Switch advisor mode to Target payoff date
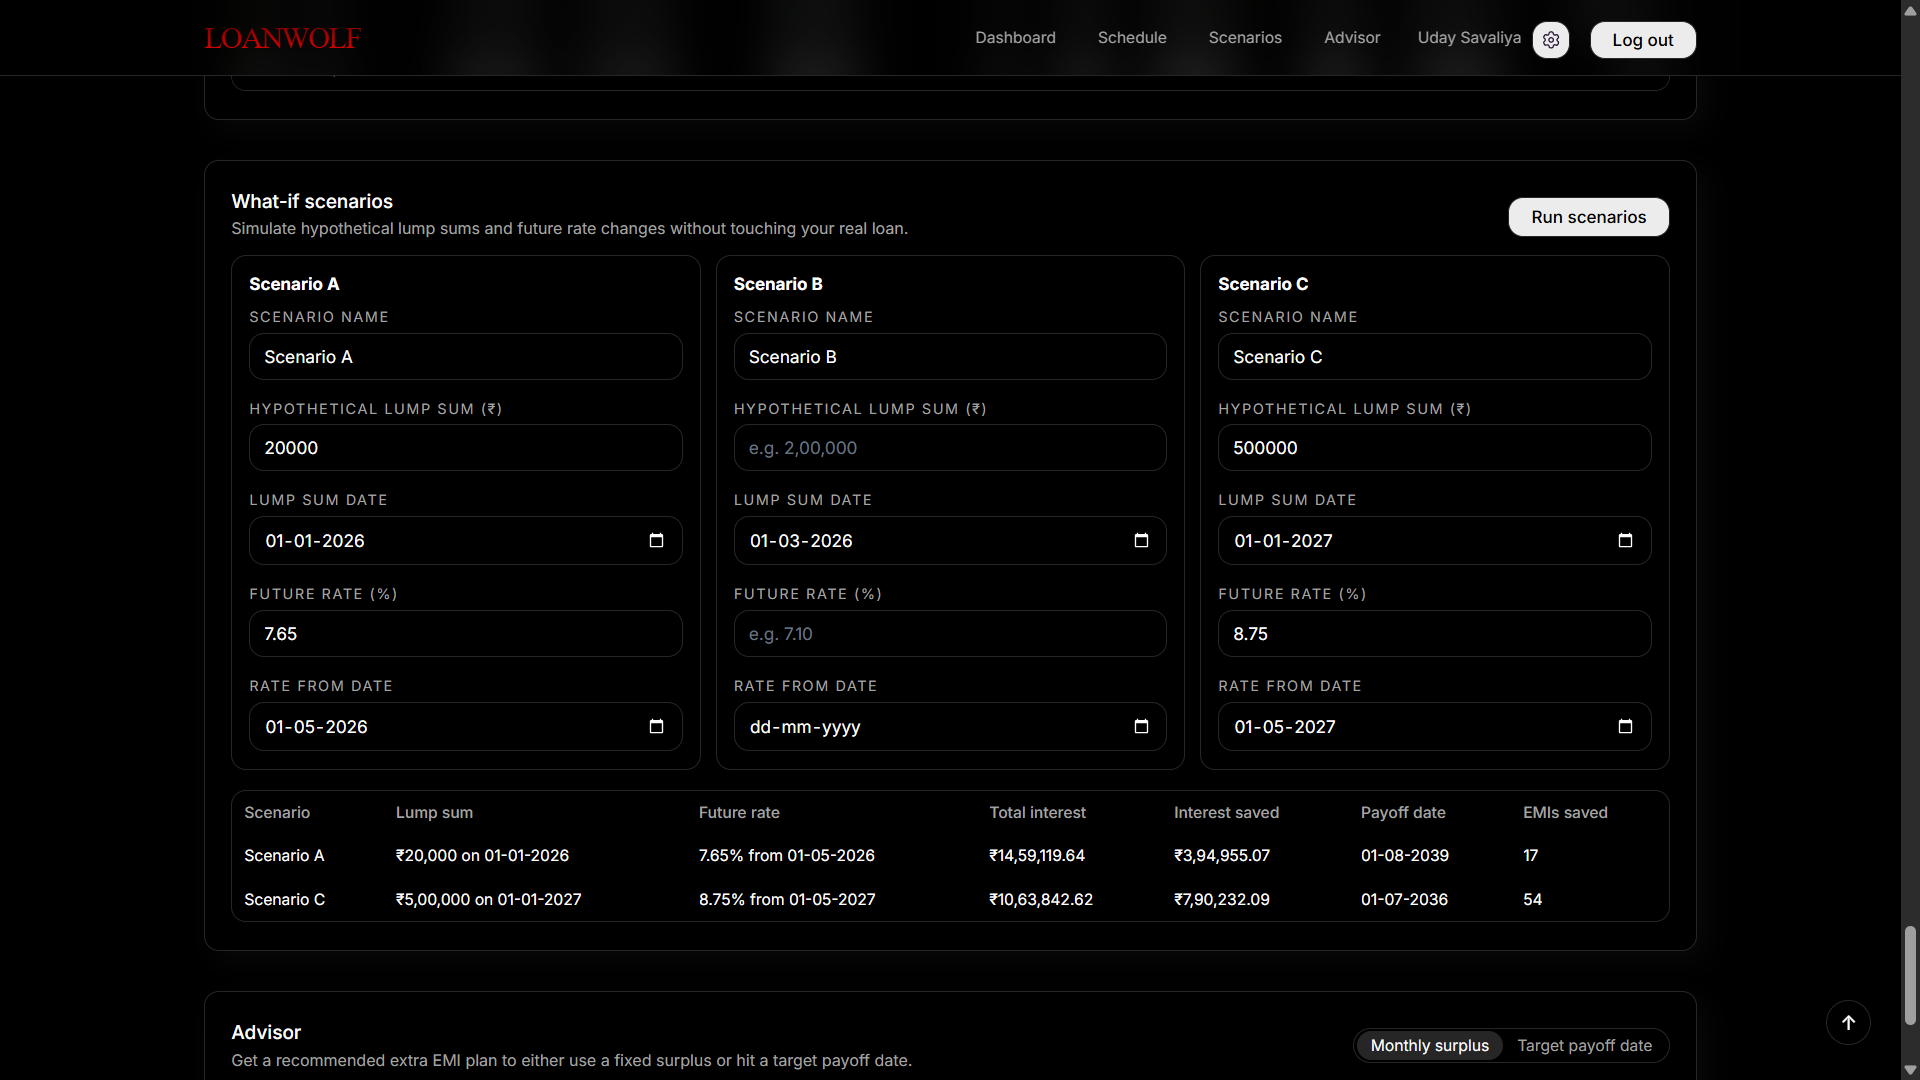 click(x=1584, y=1045)
